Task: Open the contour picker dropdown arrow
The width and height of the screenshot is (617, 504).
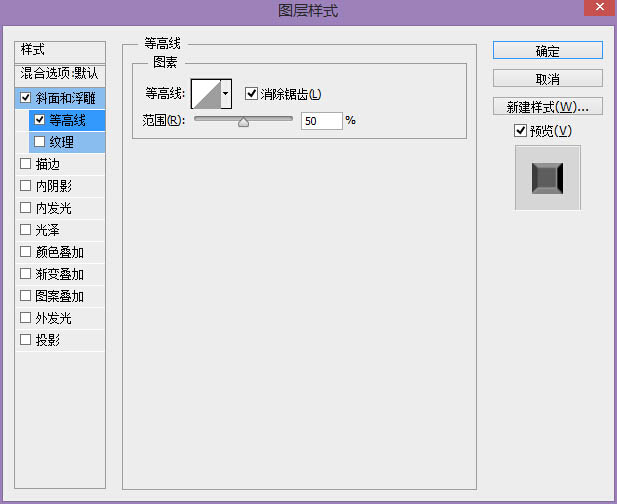Action: click(x=226, y=94)
